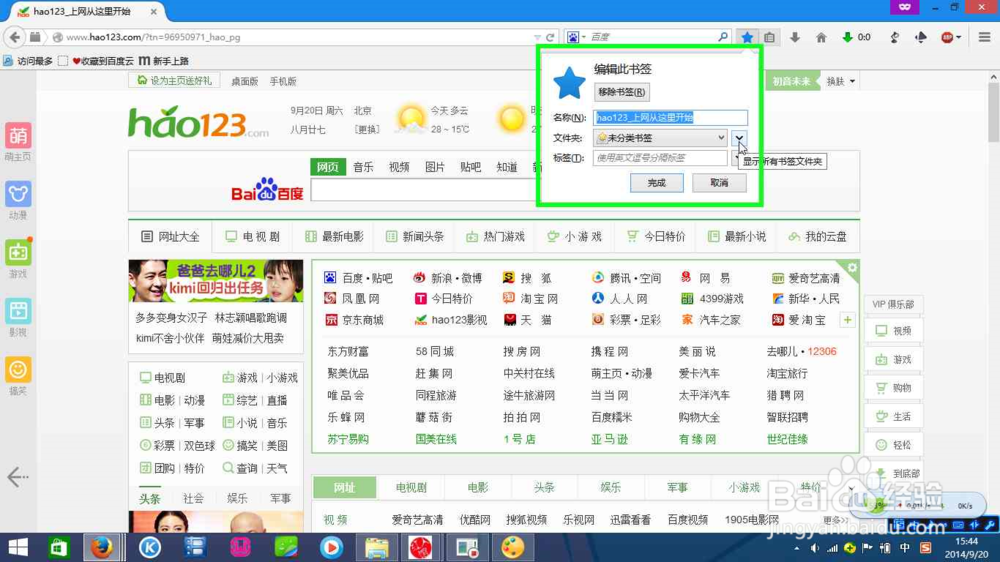This screenshot has height=562, width=1000.
Task: Open the bookmarks list icon next to the star
Action: (770, 37)
